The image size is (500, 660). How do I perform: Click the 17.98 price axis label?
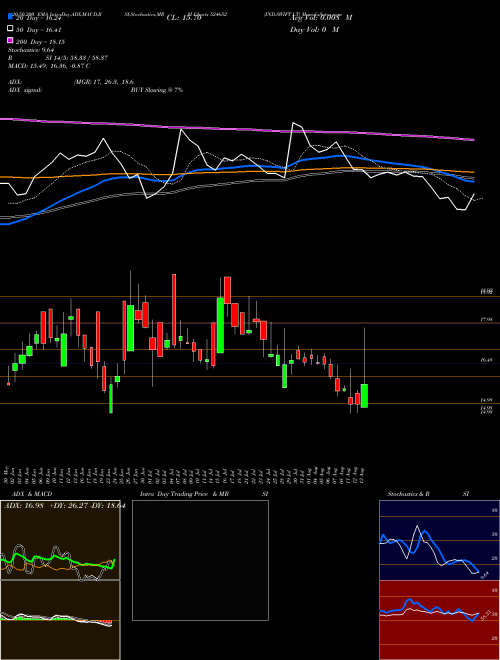[x=487, y=320]
